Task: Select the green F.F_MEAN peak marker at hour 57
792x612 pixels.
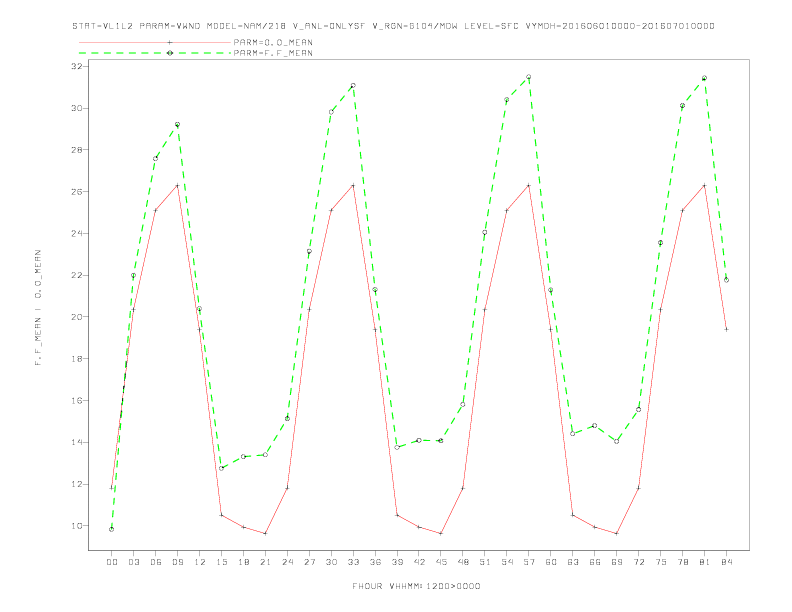Action: point(529,77)
